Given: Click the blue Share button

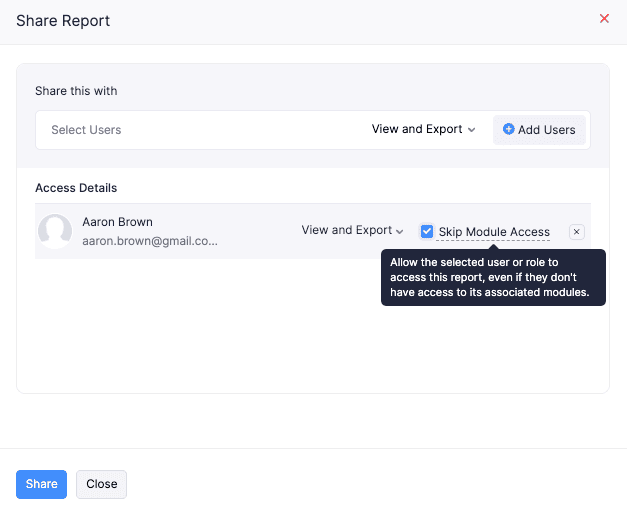Looking at the screenshot, I should 41,484.
